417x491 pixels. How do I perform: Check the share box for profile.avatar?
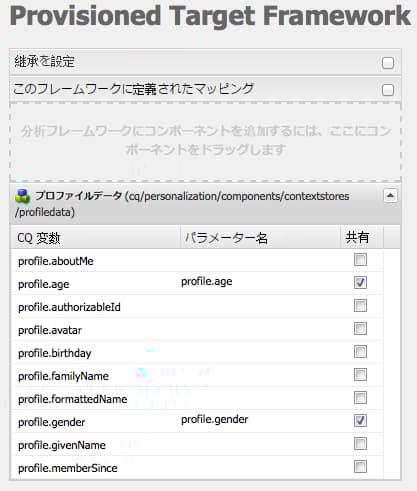click(360, 329)
